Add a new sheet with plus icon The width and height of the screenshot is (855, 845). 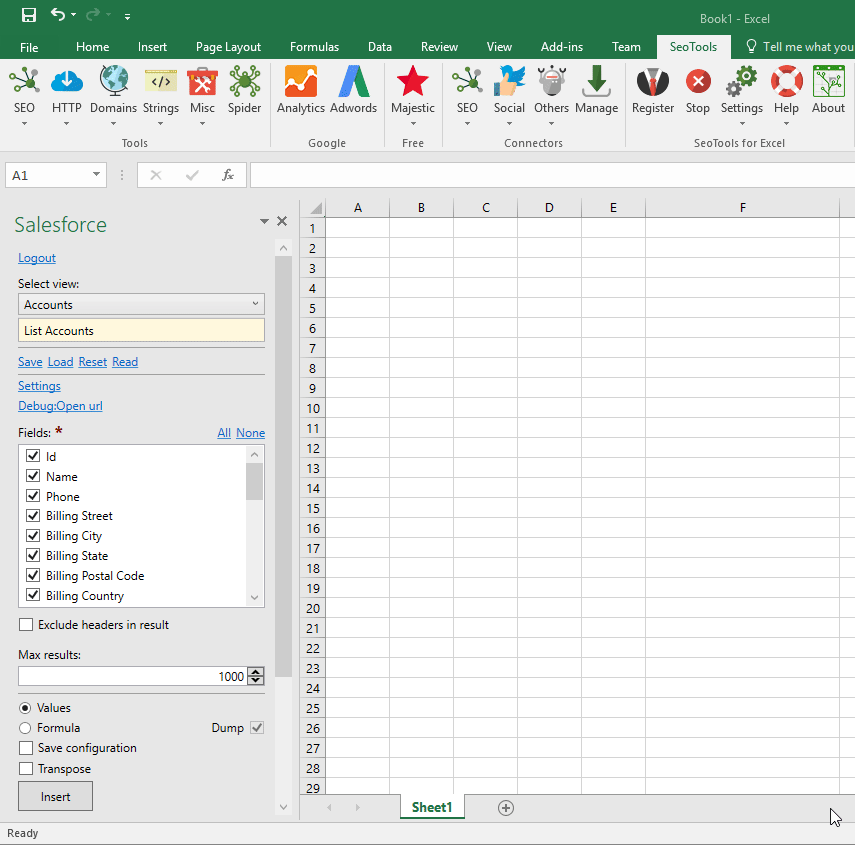click(506, 808)
